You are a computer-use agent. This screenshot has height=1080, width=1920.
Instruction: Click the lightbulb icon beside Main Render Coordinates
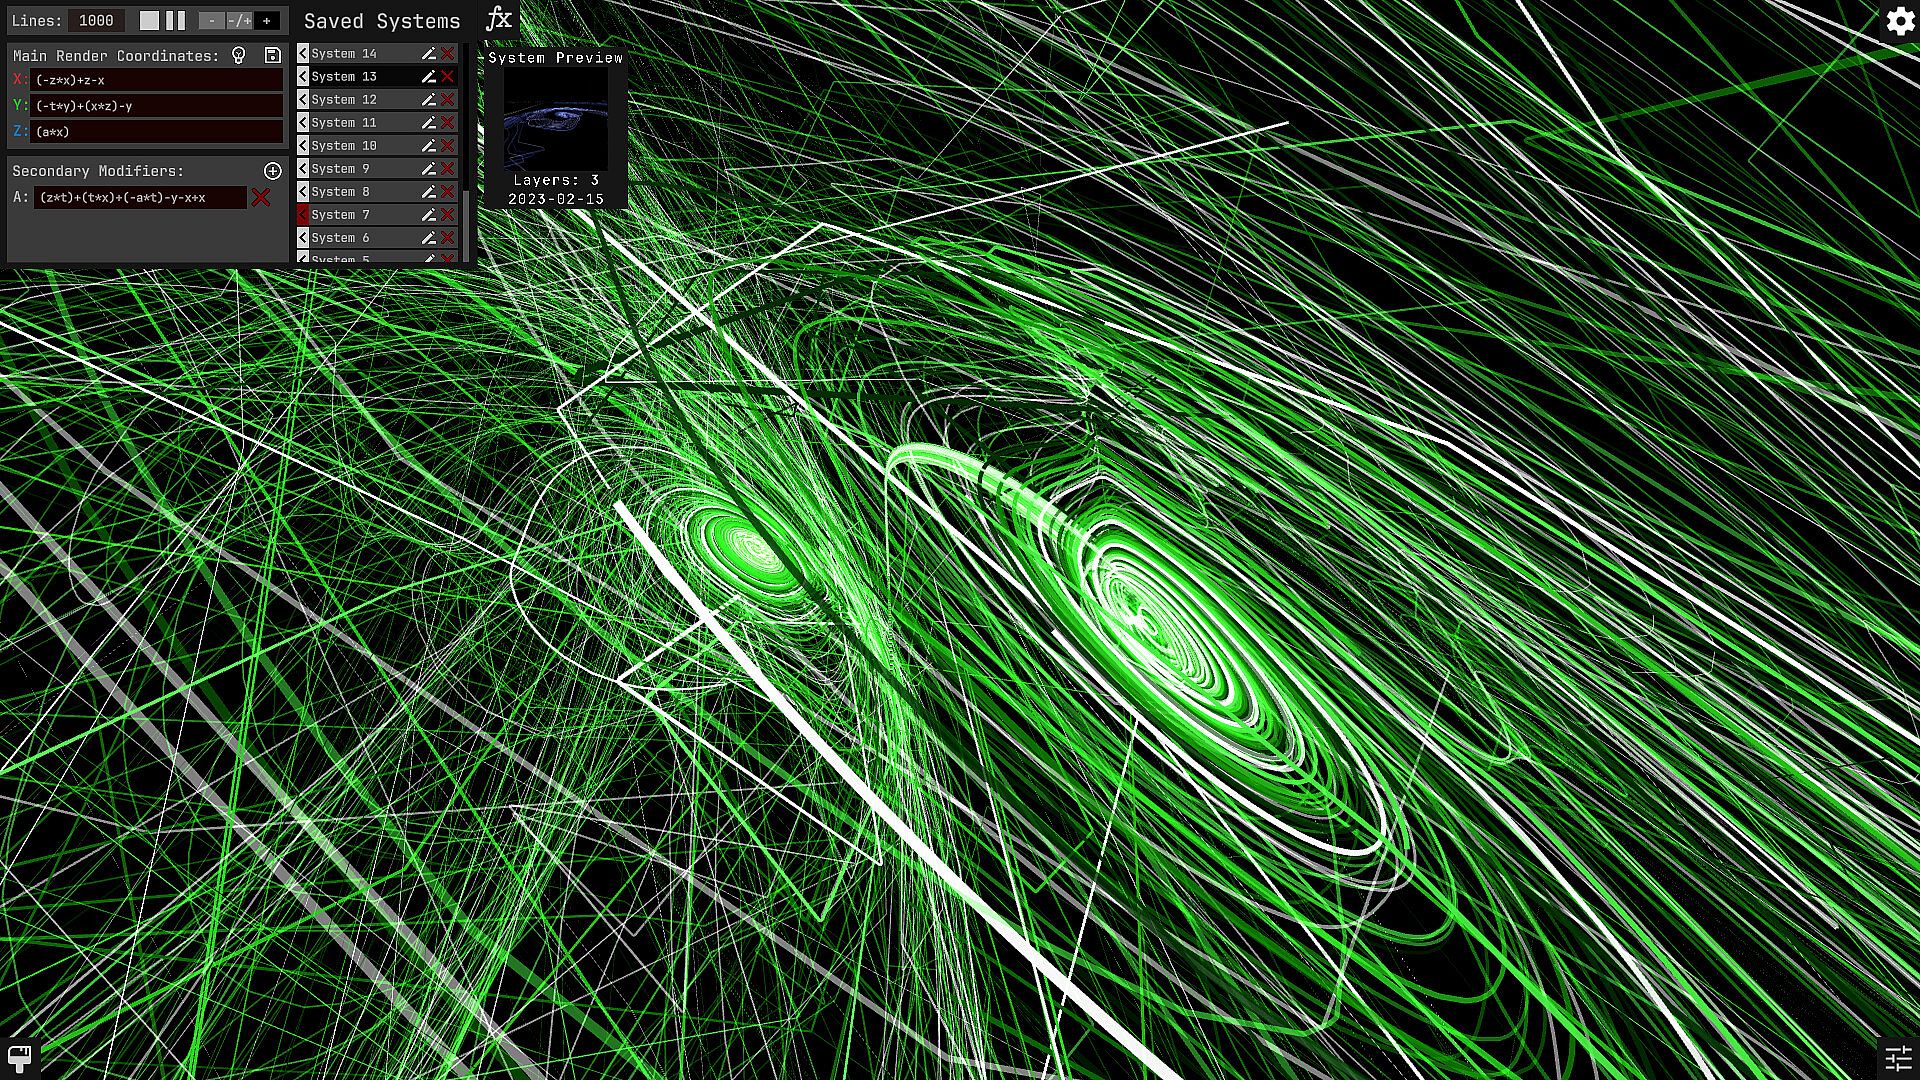pos(239,56)
